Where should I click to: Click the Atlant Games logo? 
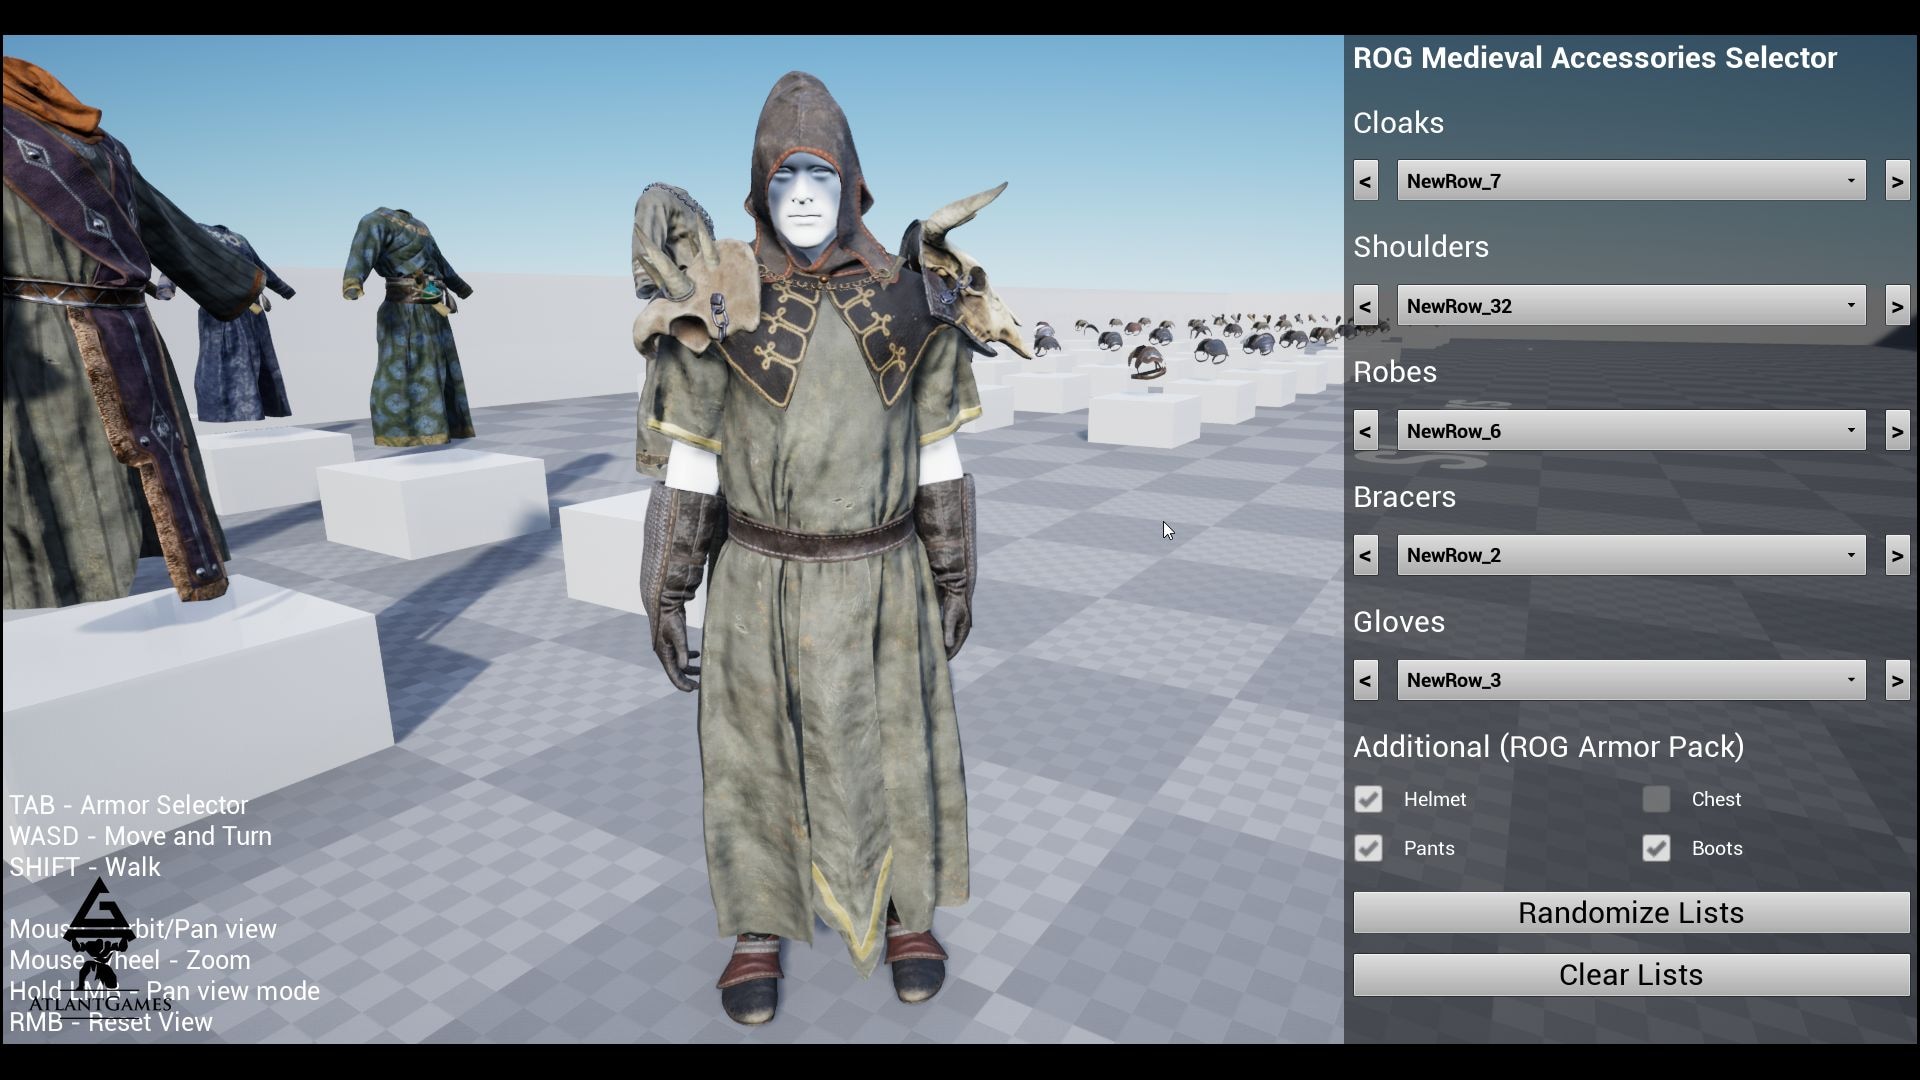point(100,946)
